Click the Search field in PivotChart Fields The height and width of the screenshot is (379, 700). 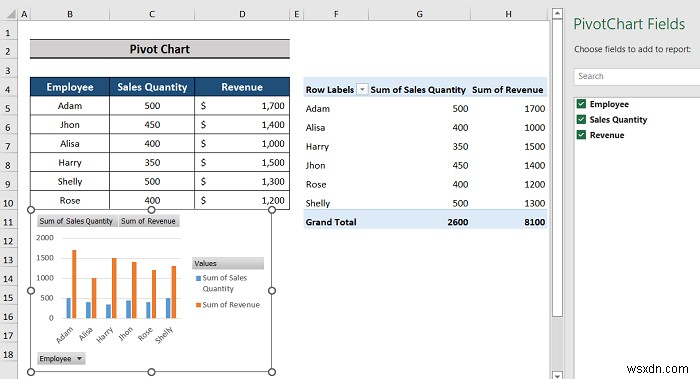pyautogui.click(x=637, y=76)
